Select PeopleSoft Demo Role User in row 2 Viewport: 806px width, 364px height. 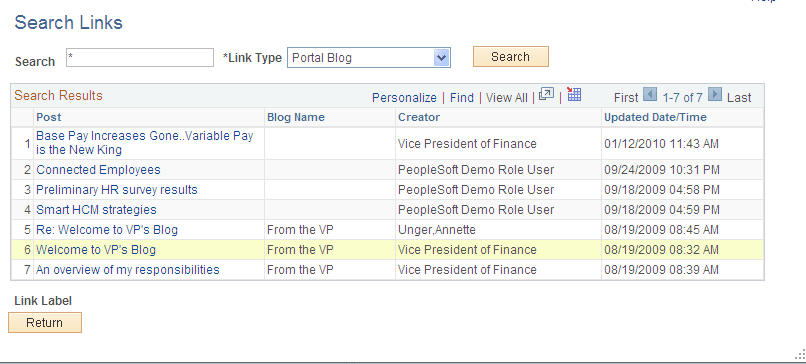pyautogui.click(x=476, y=170)
